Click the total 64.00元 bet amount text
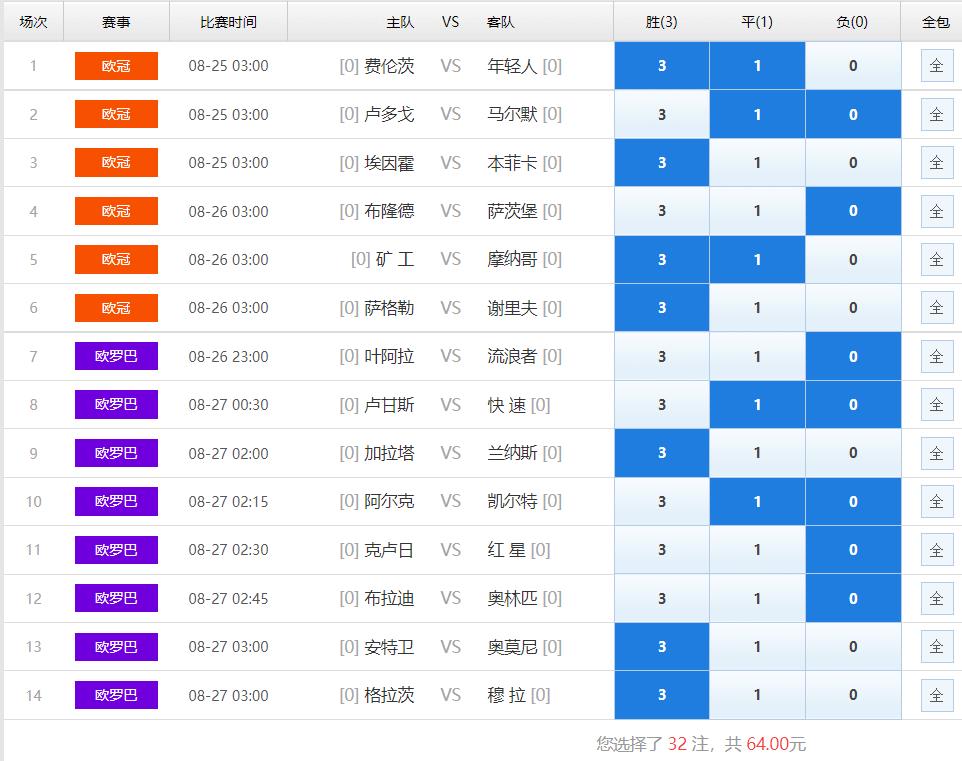 pos(776,744)
